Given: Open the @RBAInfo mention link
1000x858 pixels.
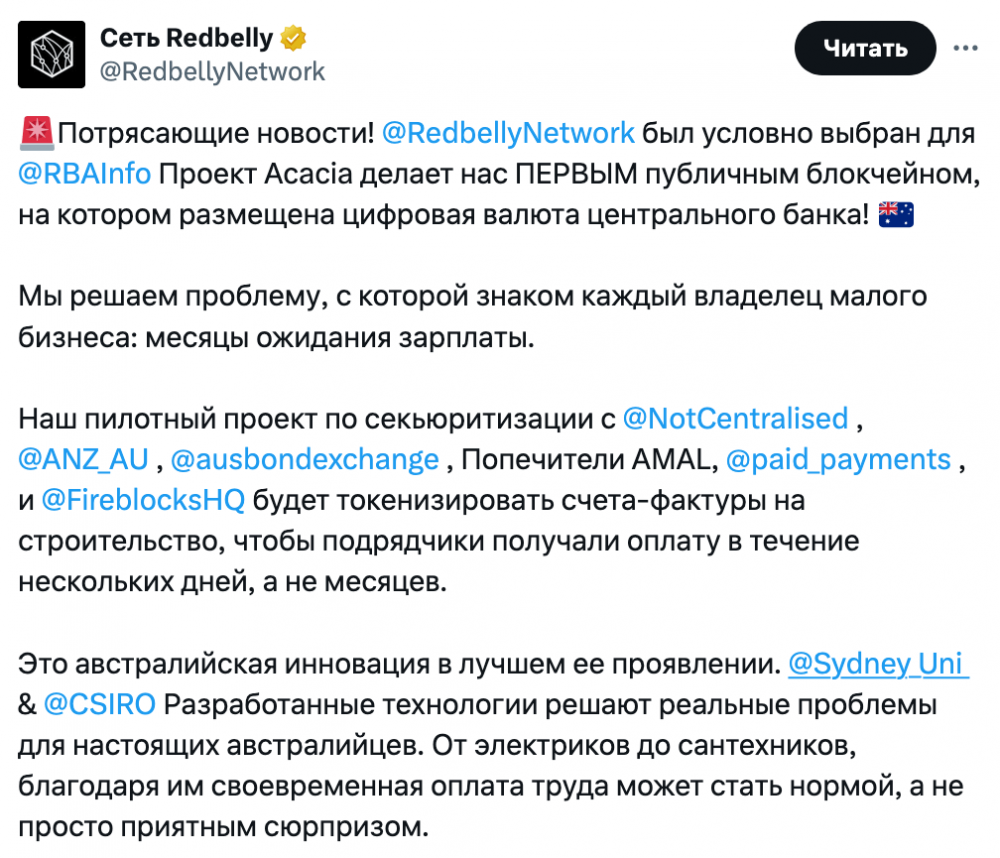Looking at the screenshot, I should [x=85, y=174].
